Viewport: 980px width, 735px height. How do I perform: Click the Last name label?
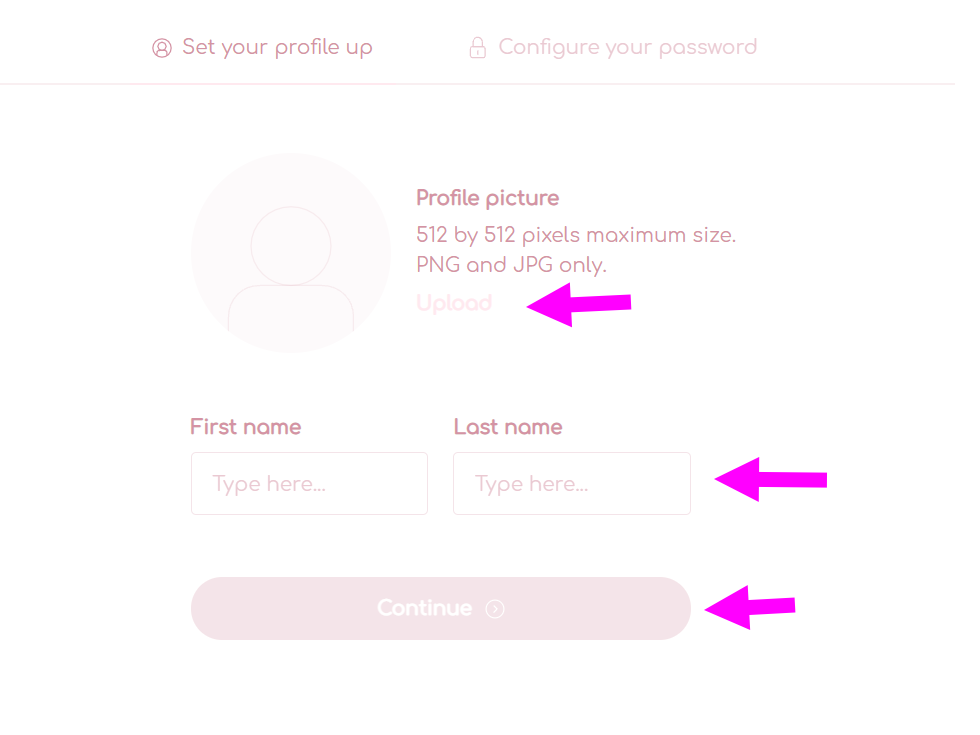[x=508, y=427]
